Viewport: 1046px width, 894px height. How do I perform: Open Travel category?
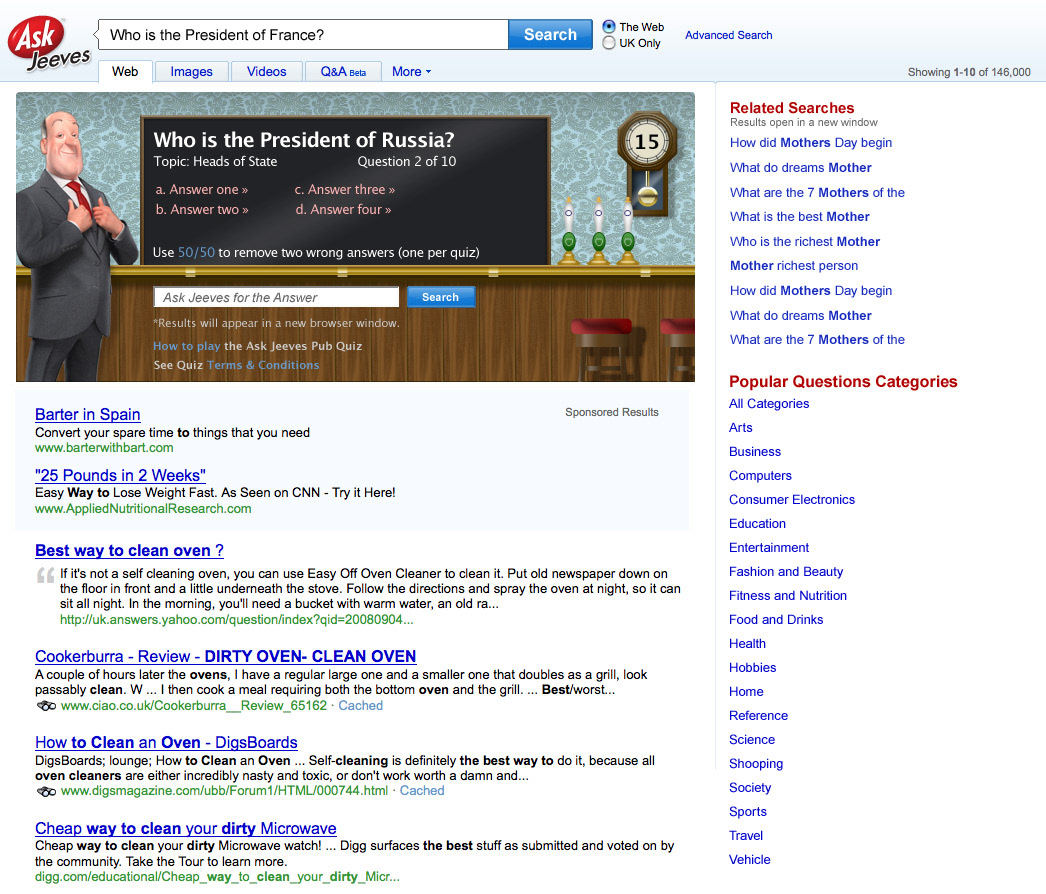pyautogui.click(x=745, y=836)
